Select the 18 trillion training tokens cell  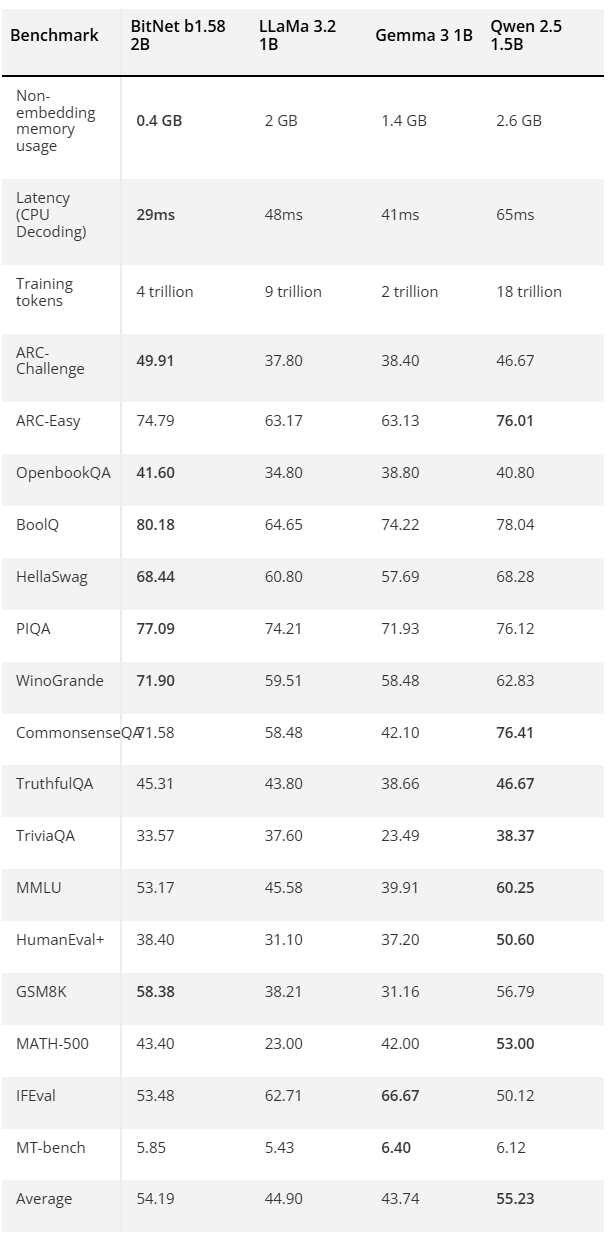click(x=529, y=292)
